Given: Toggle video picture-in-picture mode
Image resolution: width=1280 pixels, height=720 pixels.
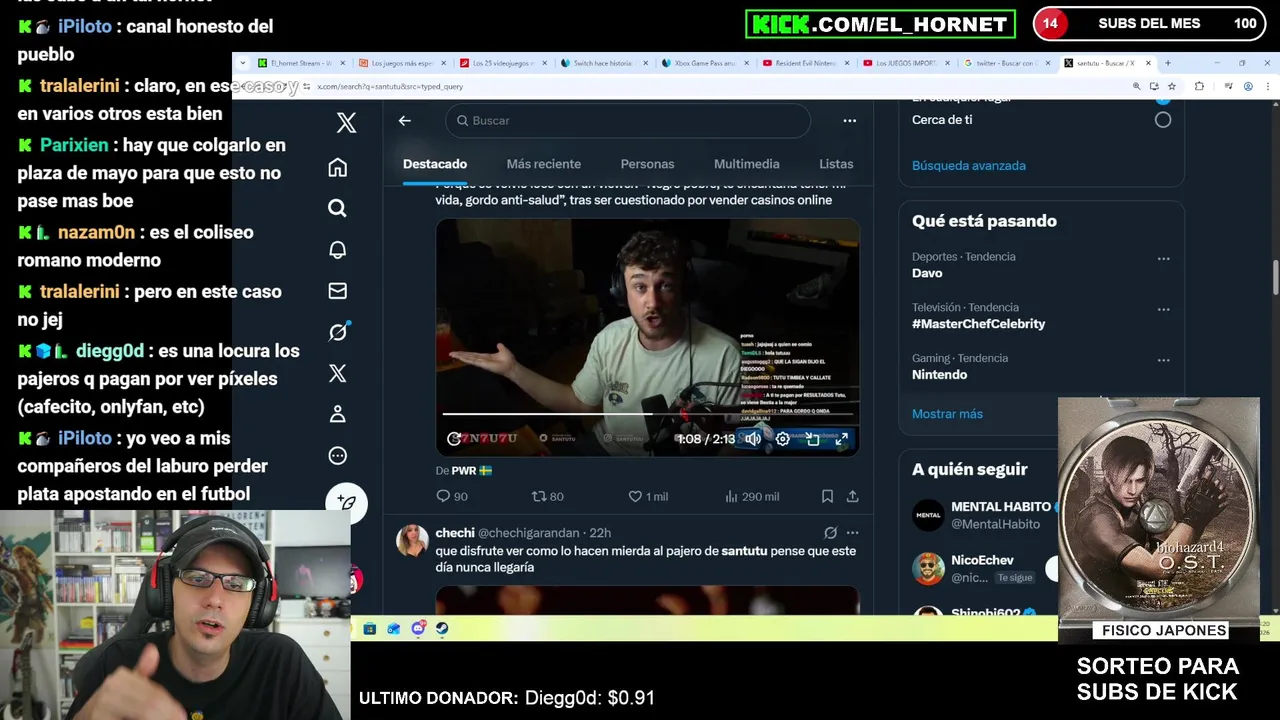Looking at the screenshot, I should click(813, 439).
